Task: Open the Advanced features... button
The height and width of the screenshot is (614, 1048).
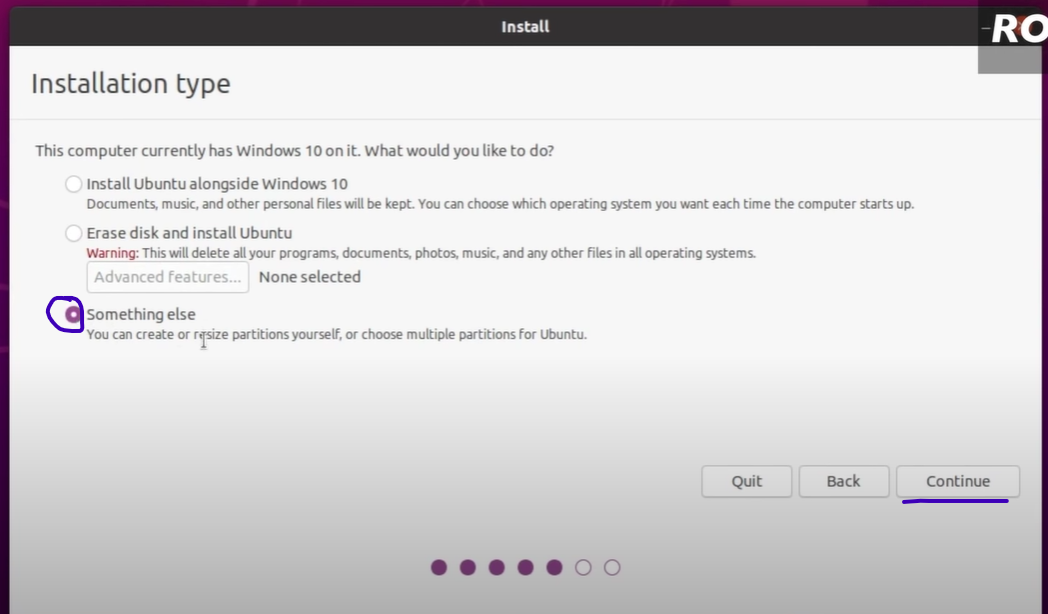Action: point(168,277)
